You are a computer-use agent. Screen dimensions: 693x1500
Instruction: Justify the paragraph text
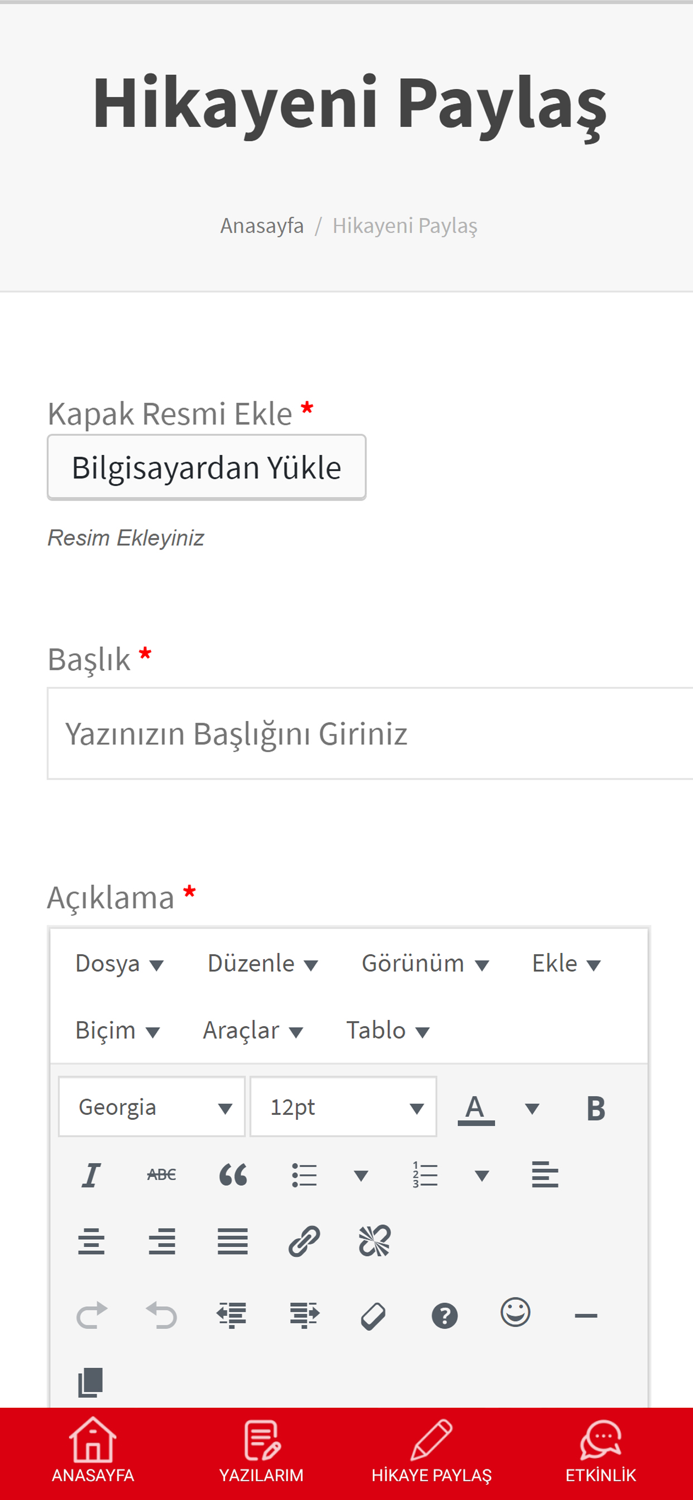233,1240
